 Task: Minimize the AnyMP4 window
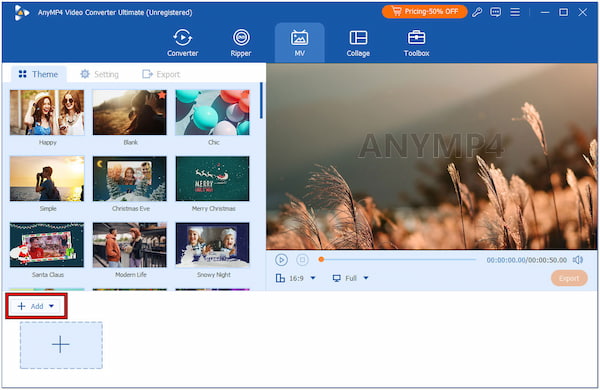pos(545,12)
